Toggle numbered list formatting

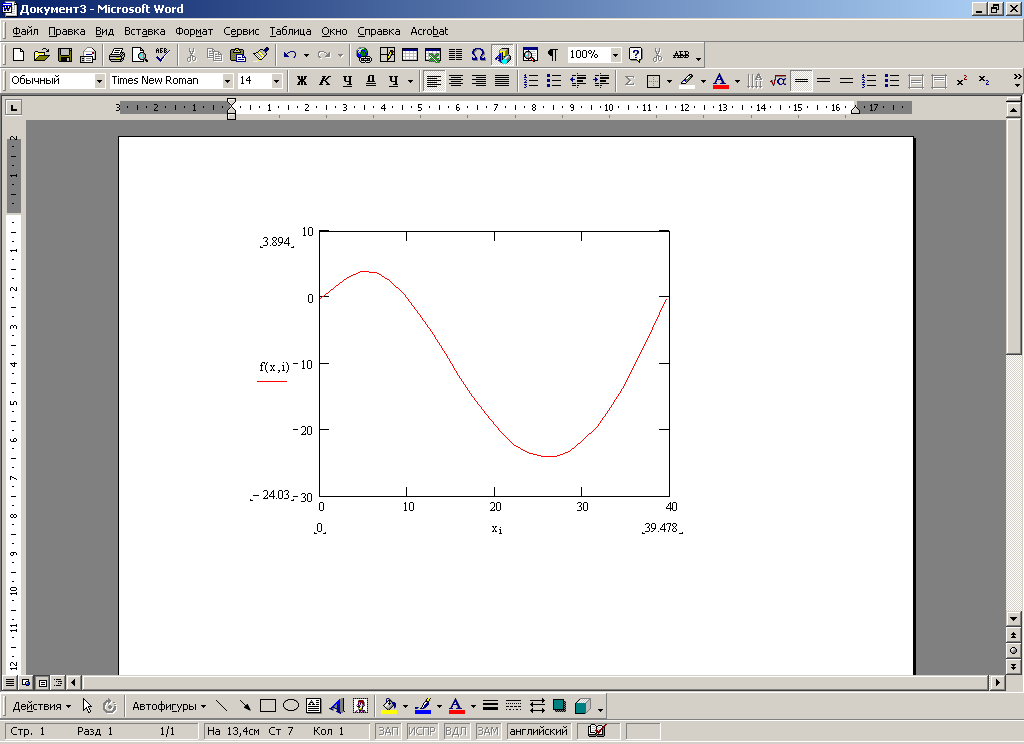tap(531, 80)
